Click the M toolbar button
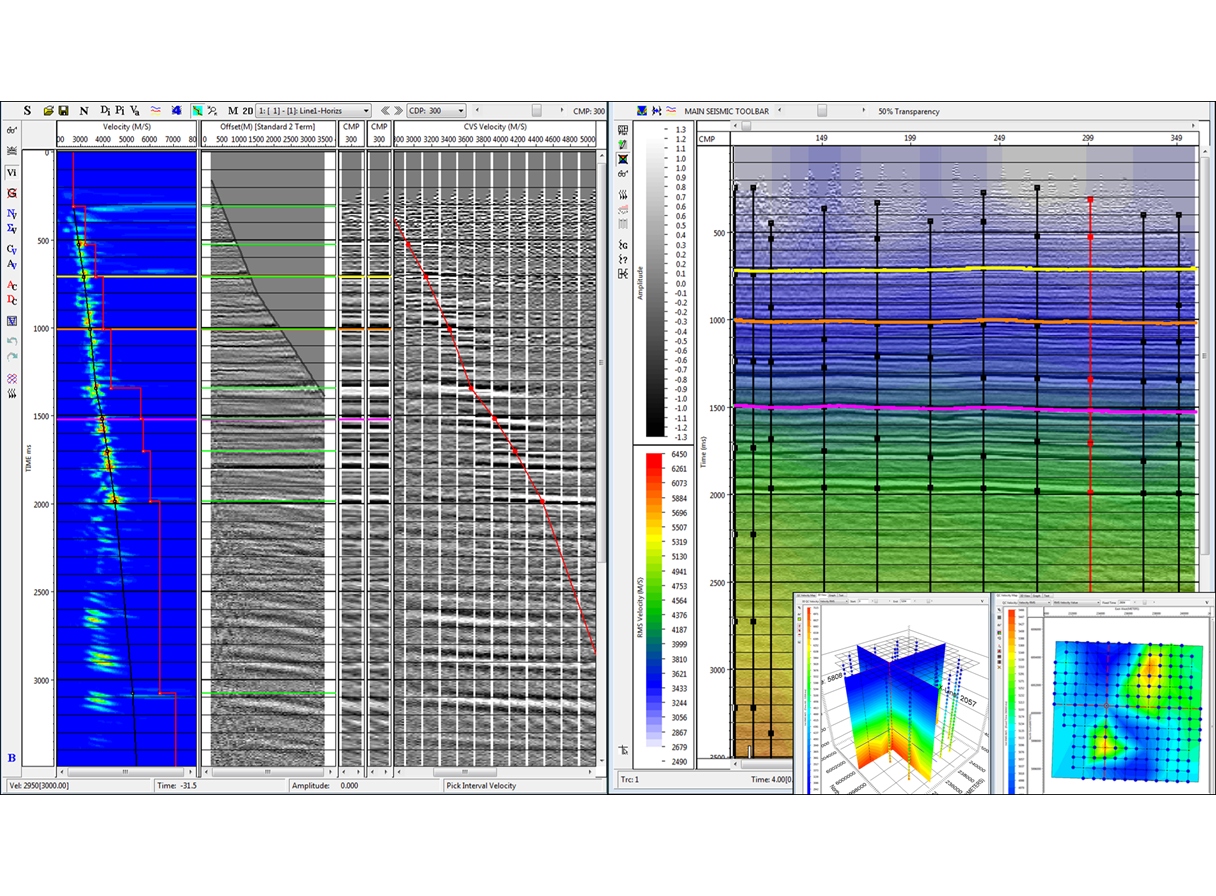The image size is (1216, 896). click(x=233, y=110)
